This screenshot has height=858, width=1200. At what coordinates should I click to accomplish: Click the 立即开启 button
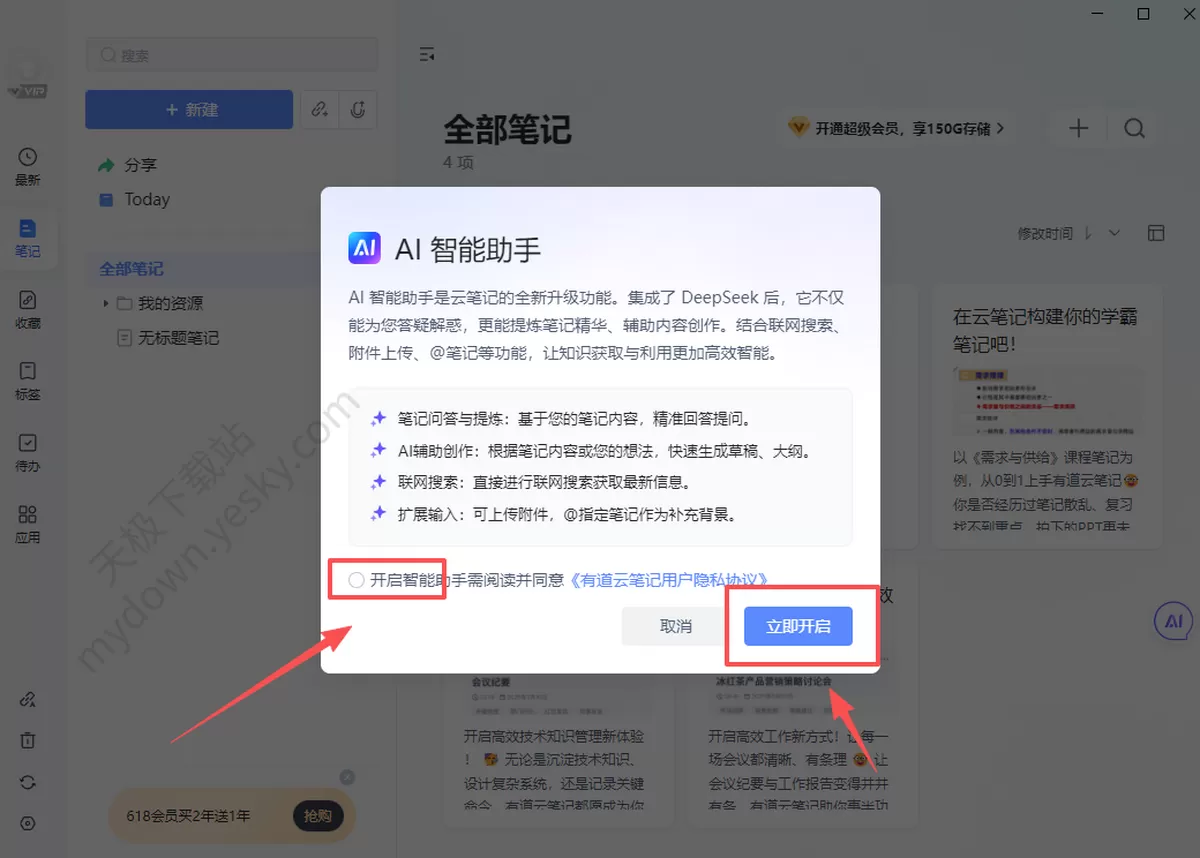(x=798, y=626)
